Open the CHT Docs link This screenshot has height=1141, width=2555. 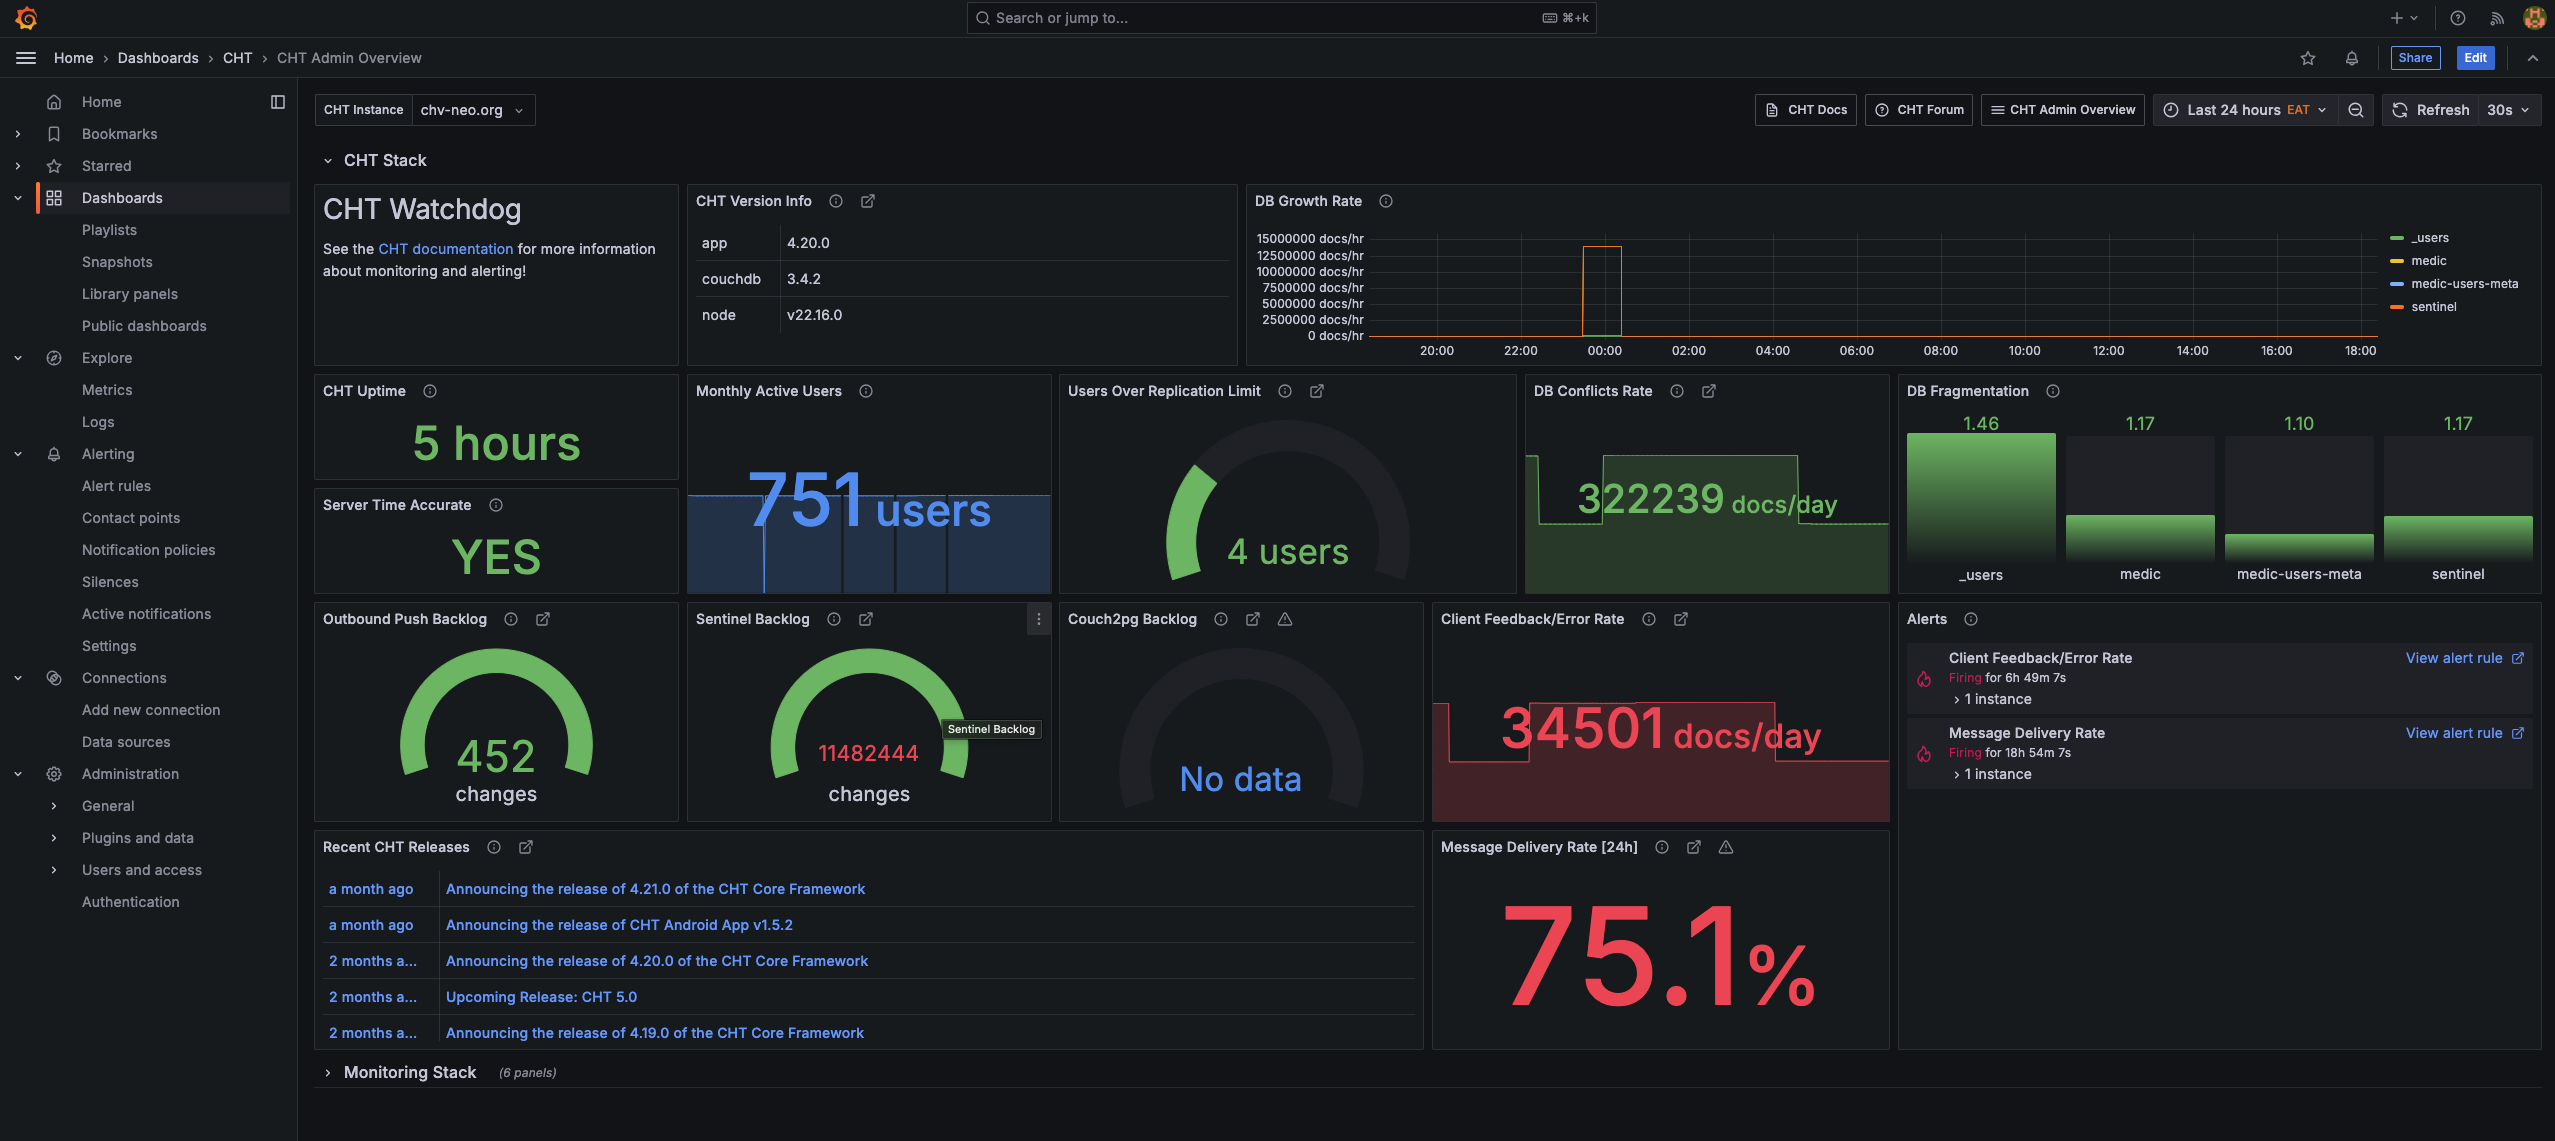[1806, 110]
